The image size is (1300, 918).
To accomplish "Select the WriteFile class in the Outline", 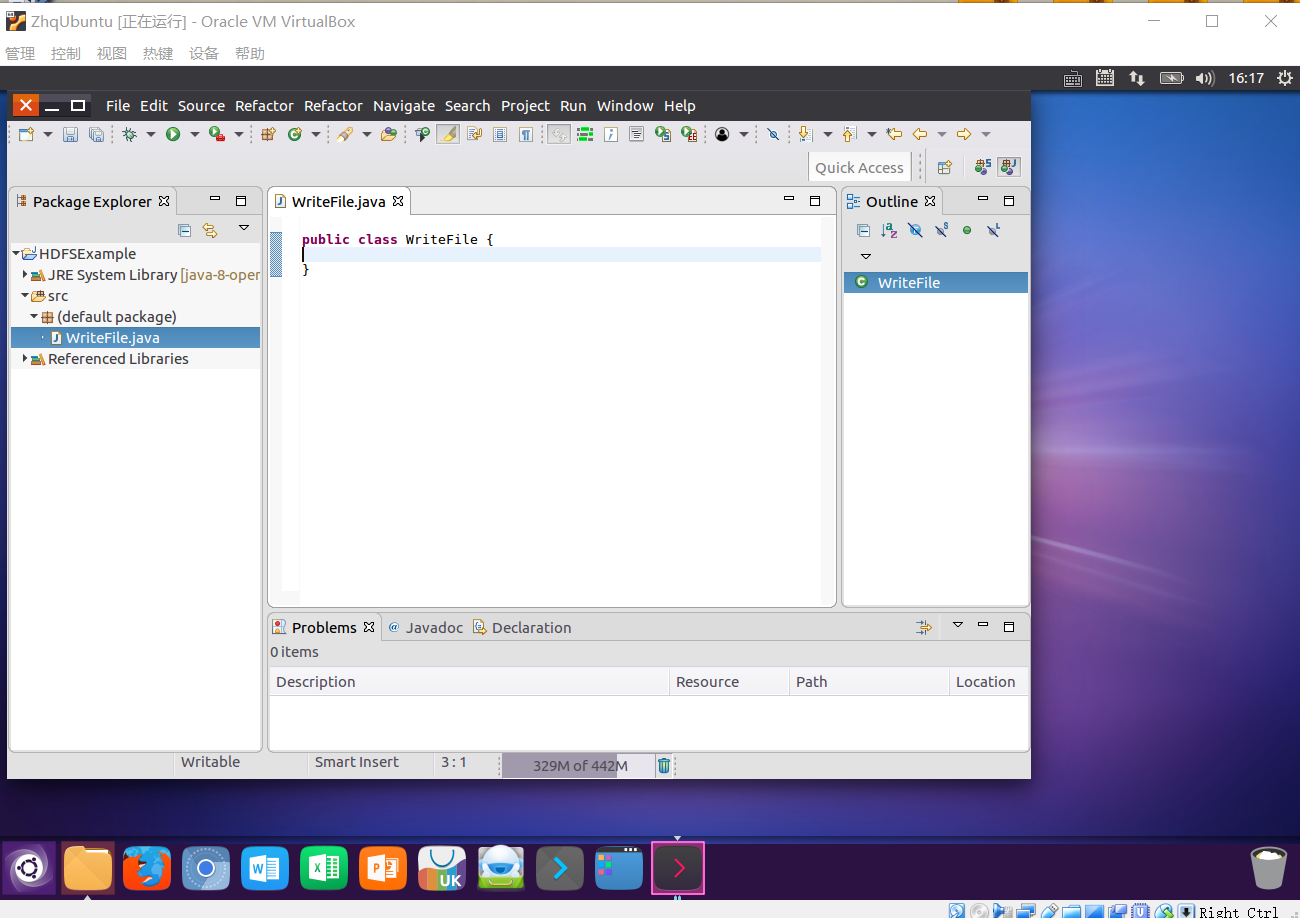I will [936, 283].
